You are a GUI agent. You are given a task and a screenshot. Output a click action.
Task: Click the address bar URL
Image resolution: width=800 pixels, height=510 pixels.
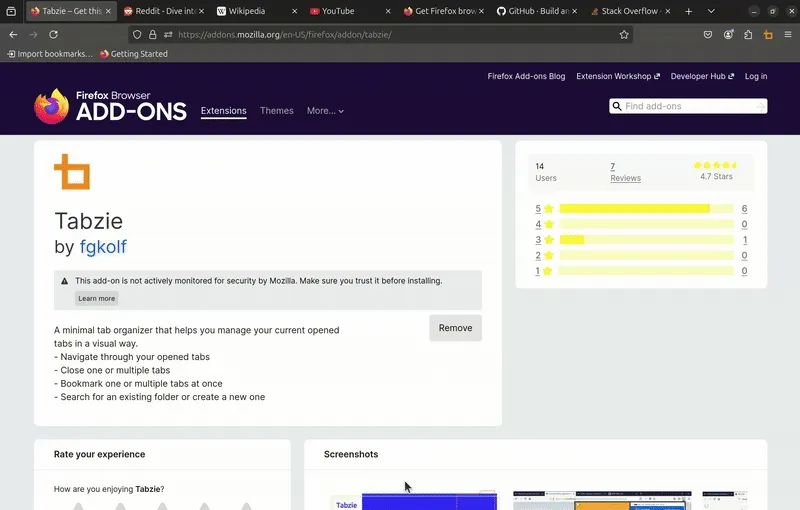(x=285, y=35)
